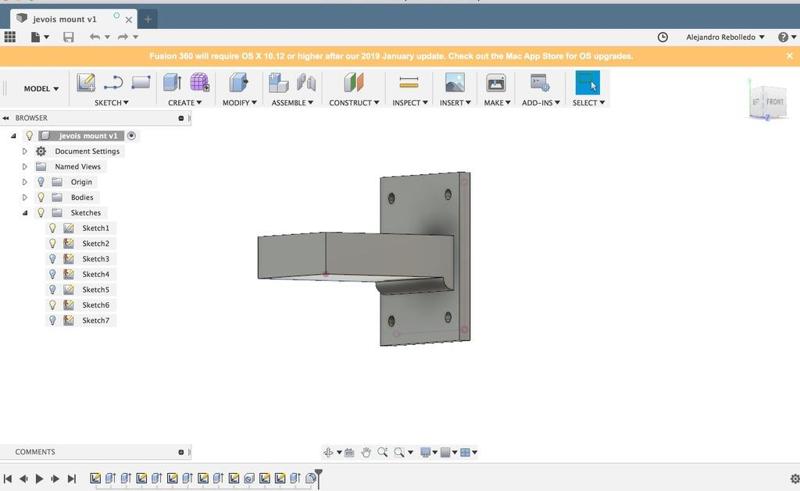
Task: Expand the Origin folder
Action: (24, 182)
